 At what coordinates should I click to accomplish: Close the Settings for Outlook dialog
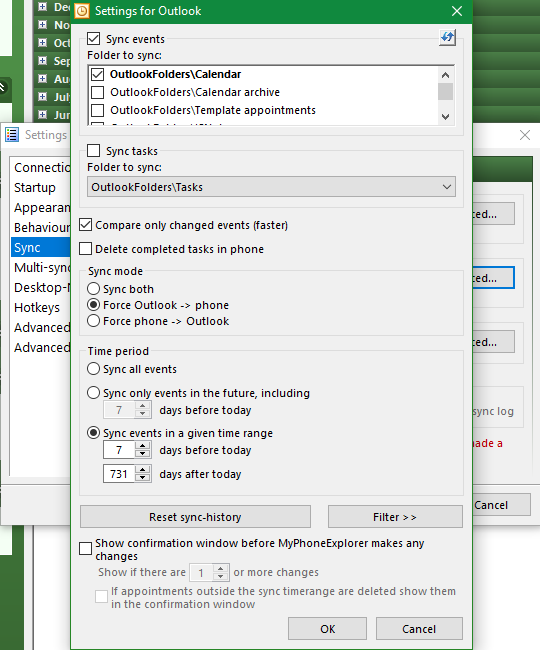tap(457, 11)
